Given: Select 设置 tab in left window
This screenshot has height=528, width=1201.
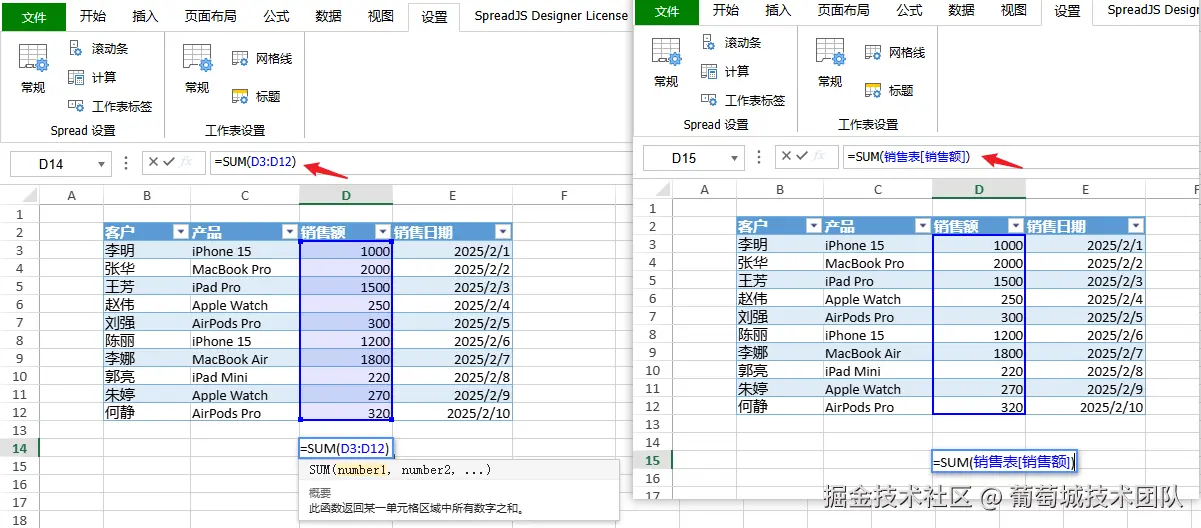Looking at the screenshot, I should (434, 17).
